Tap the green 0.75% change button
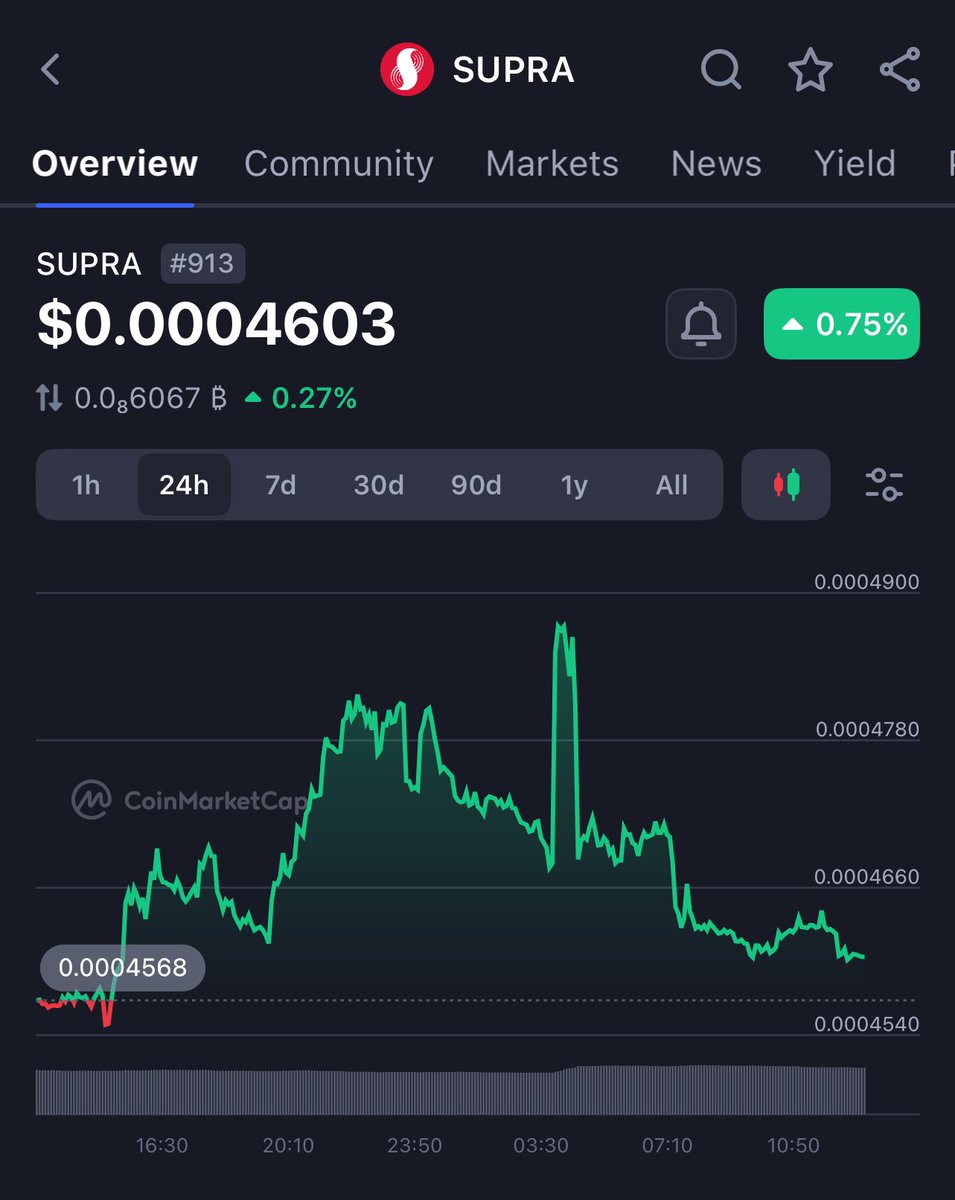This screenshot has height=1200, width=955. point(842,324)
